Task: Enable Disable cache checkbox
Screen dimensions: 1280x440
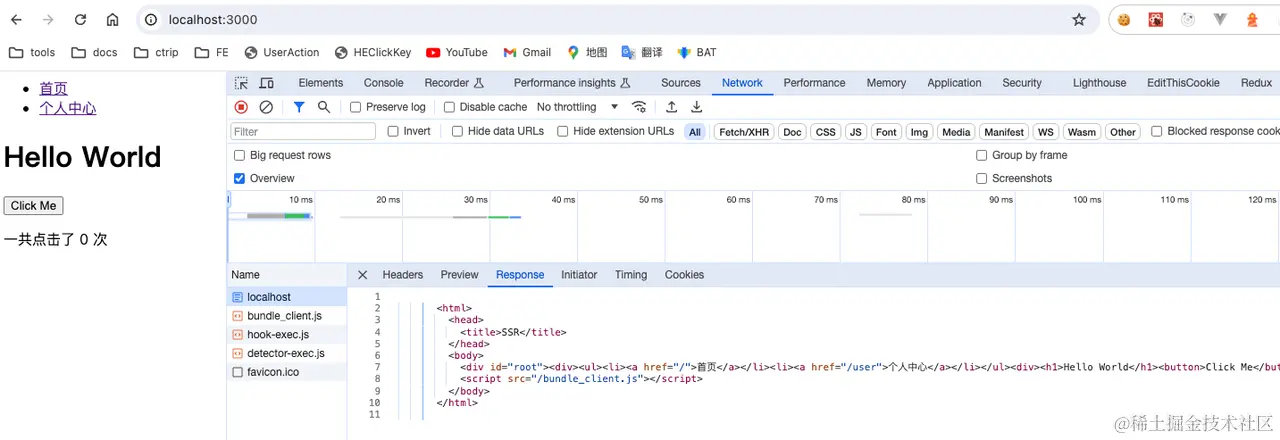Action: (x=449, y=107)
